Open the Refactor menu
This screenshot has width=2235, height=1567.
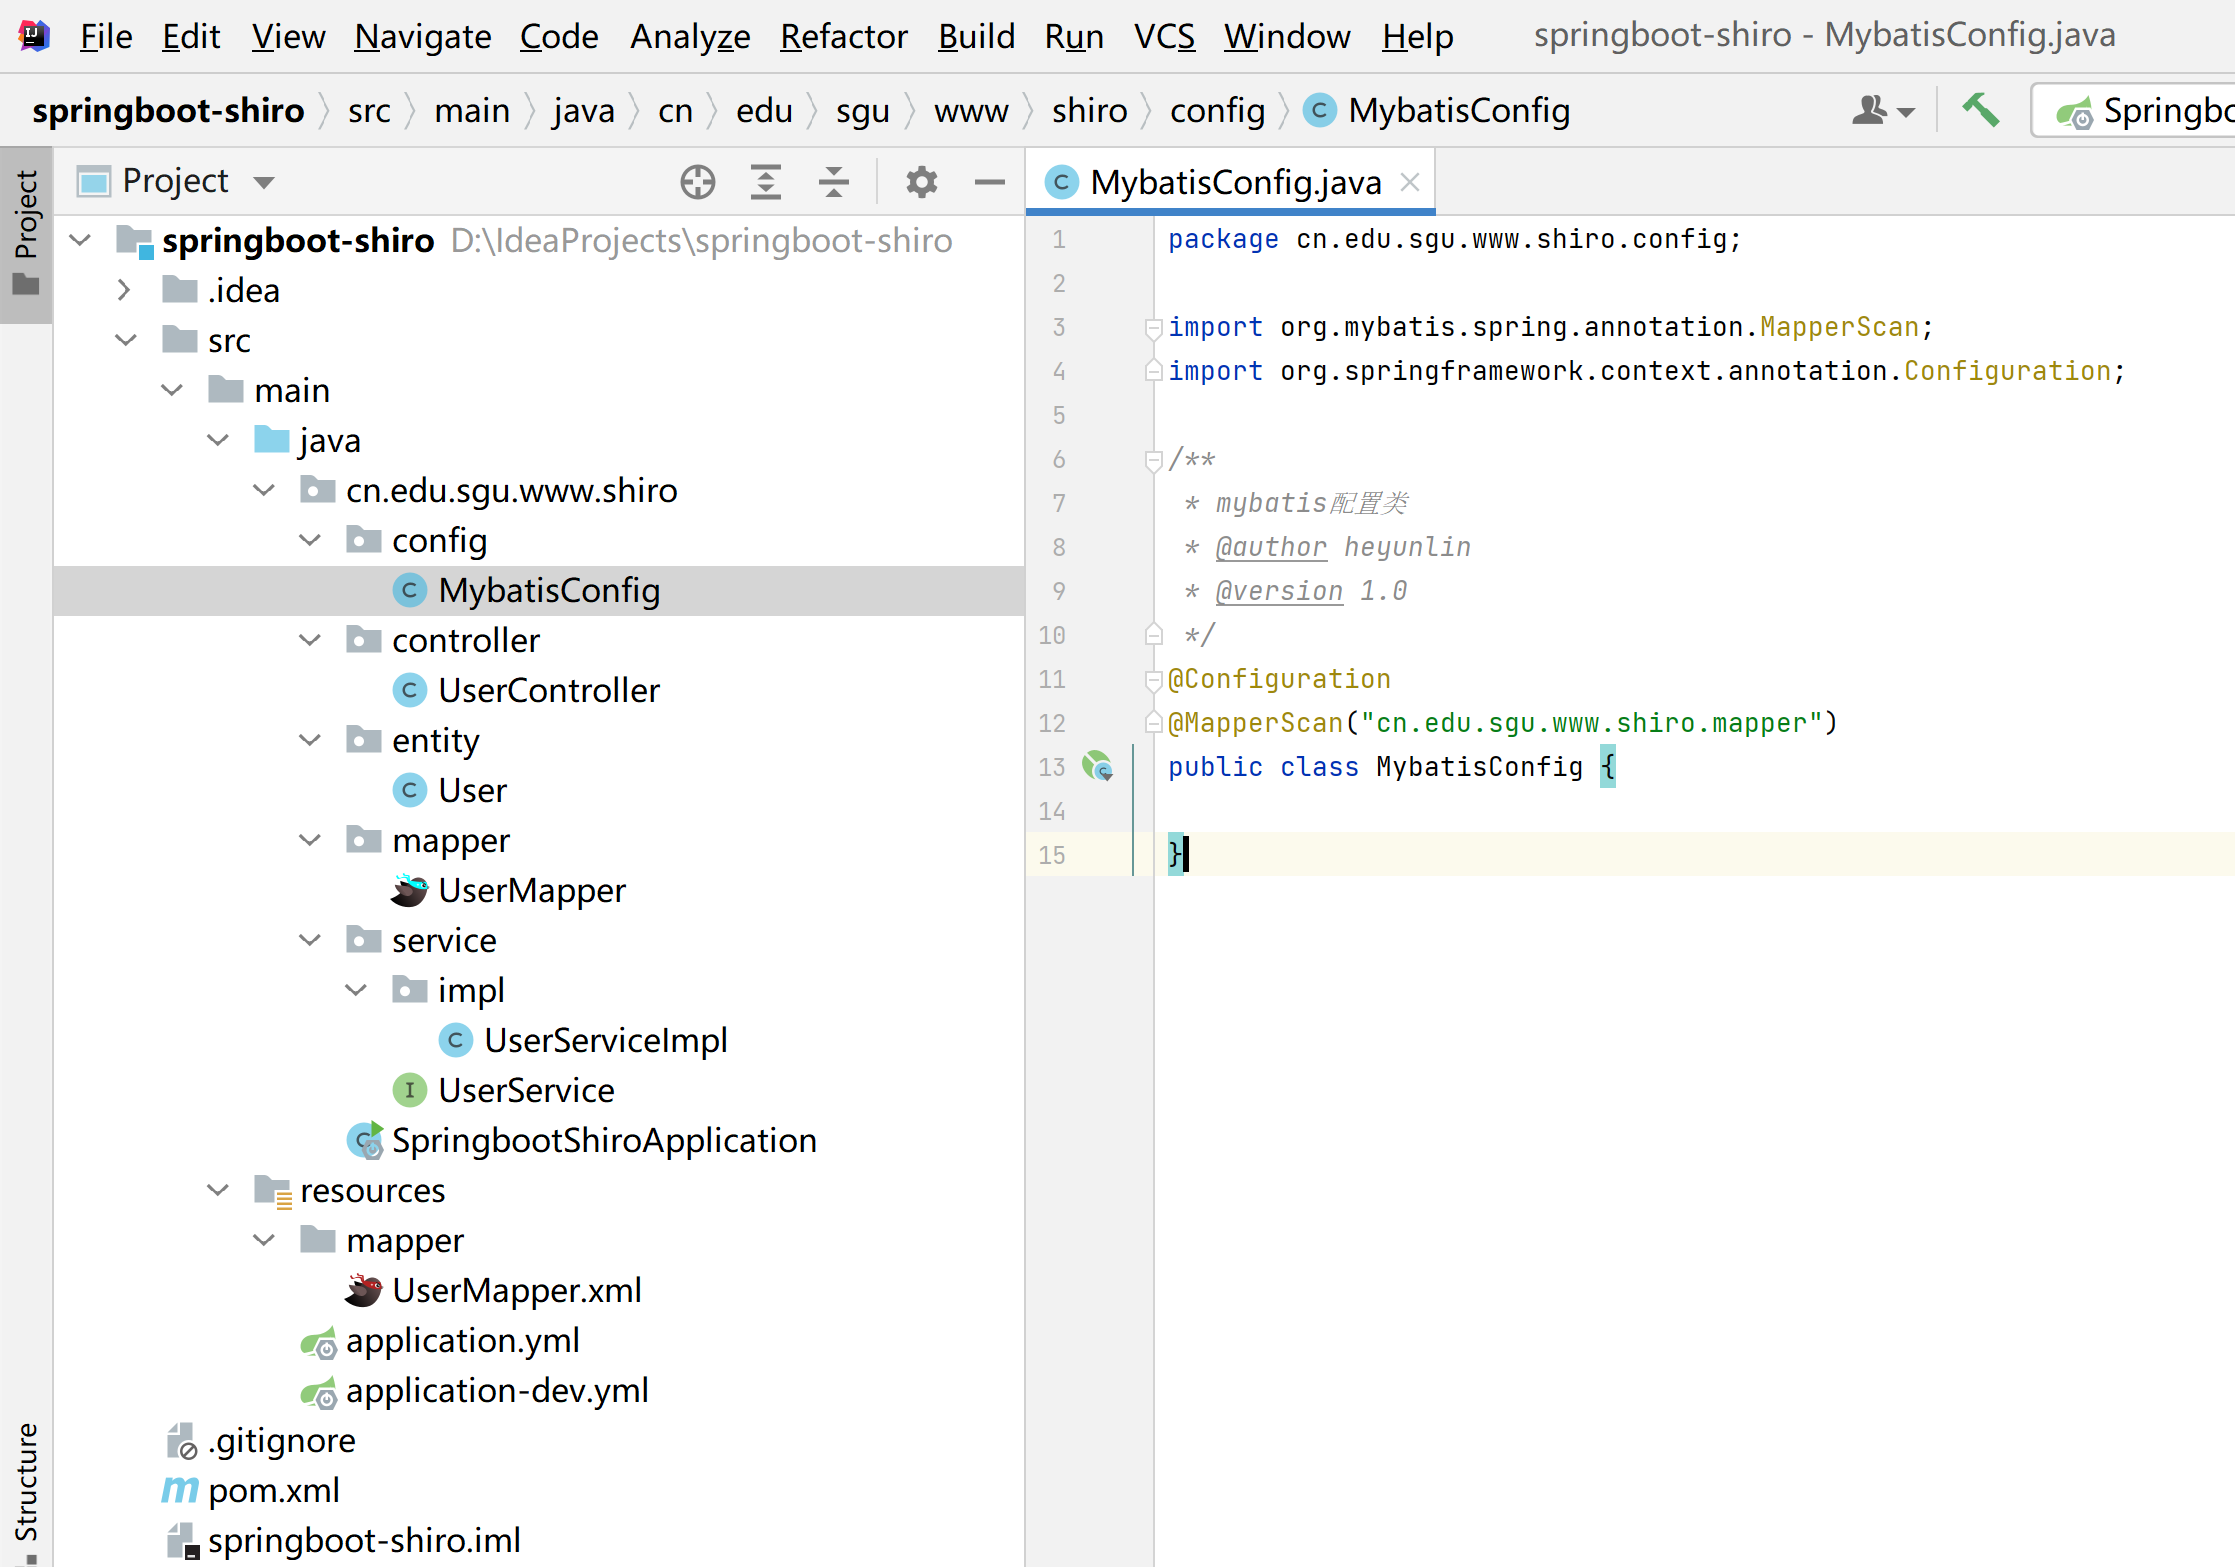click(x=843, y=36)
